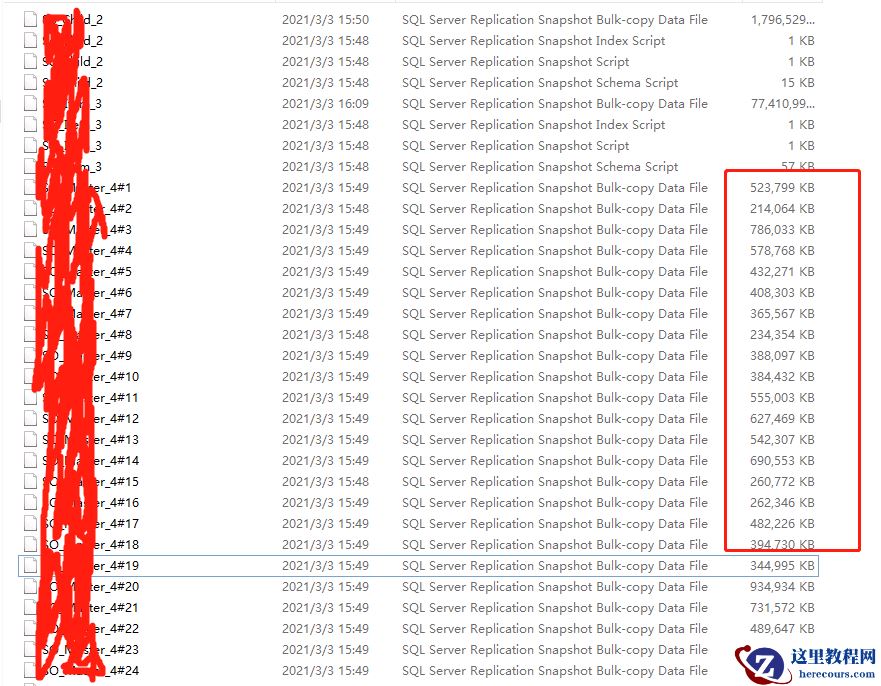
Task: Pick the file icon for the entry ending 4#4
Action: 30,251
